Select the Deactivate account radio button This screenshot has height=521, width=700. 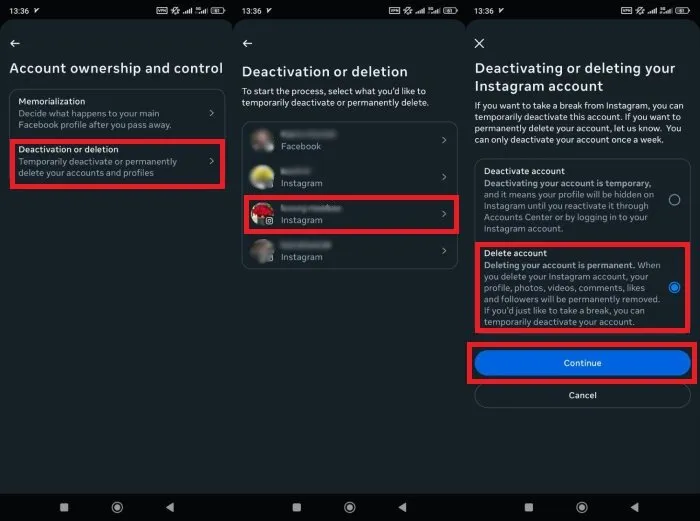point(674,199)
